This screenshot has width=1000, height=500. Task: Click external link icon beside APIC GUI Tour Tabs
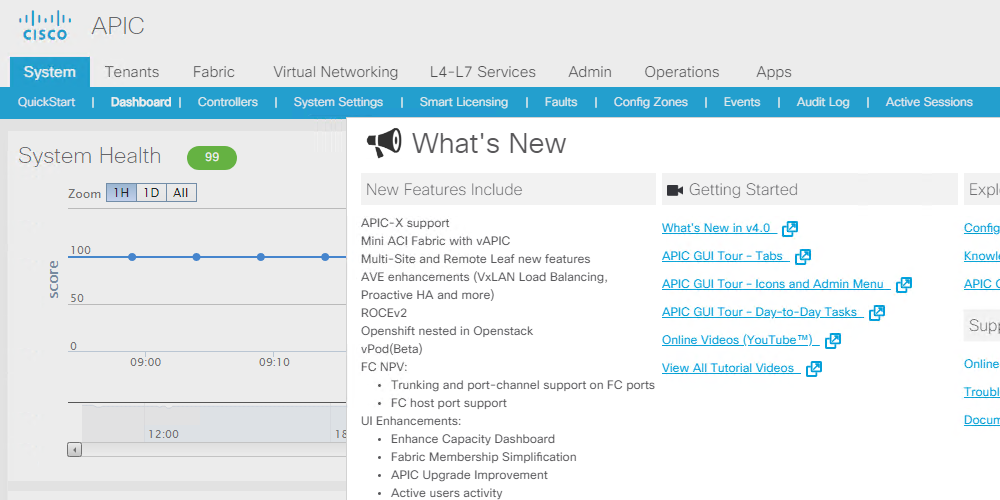803,257
